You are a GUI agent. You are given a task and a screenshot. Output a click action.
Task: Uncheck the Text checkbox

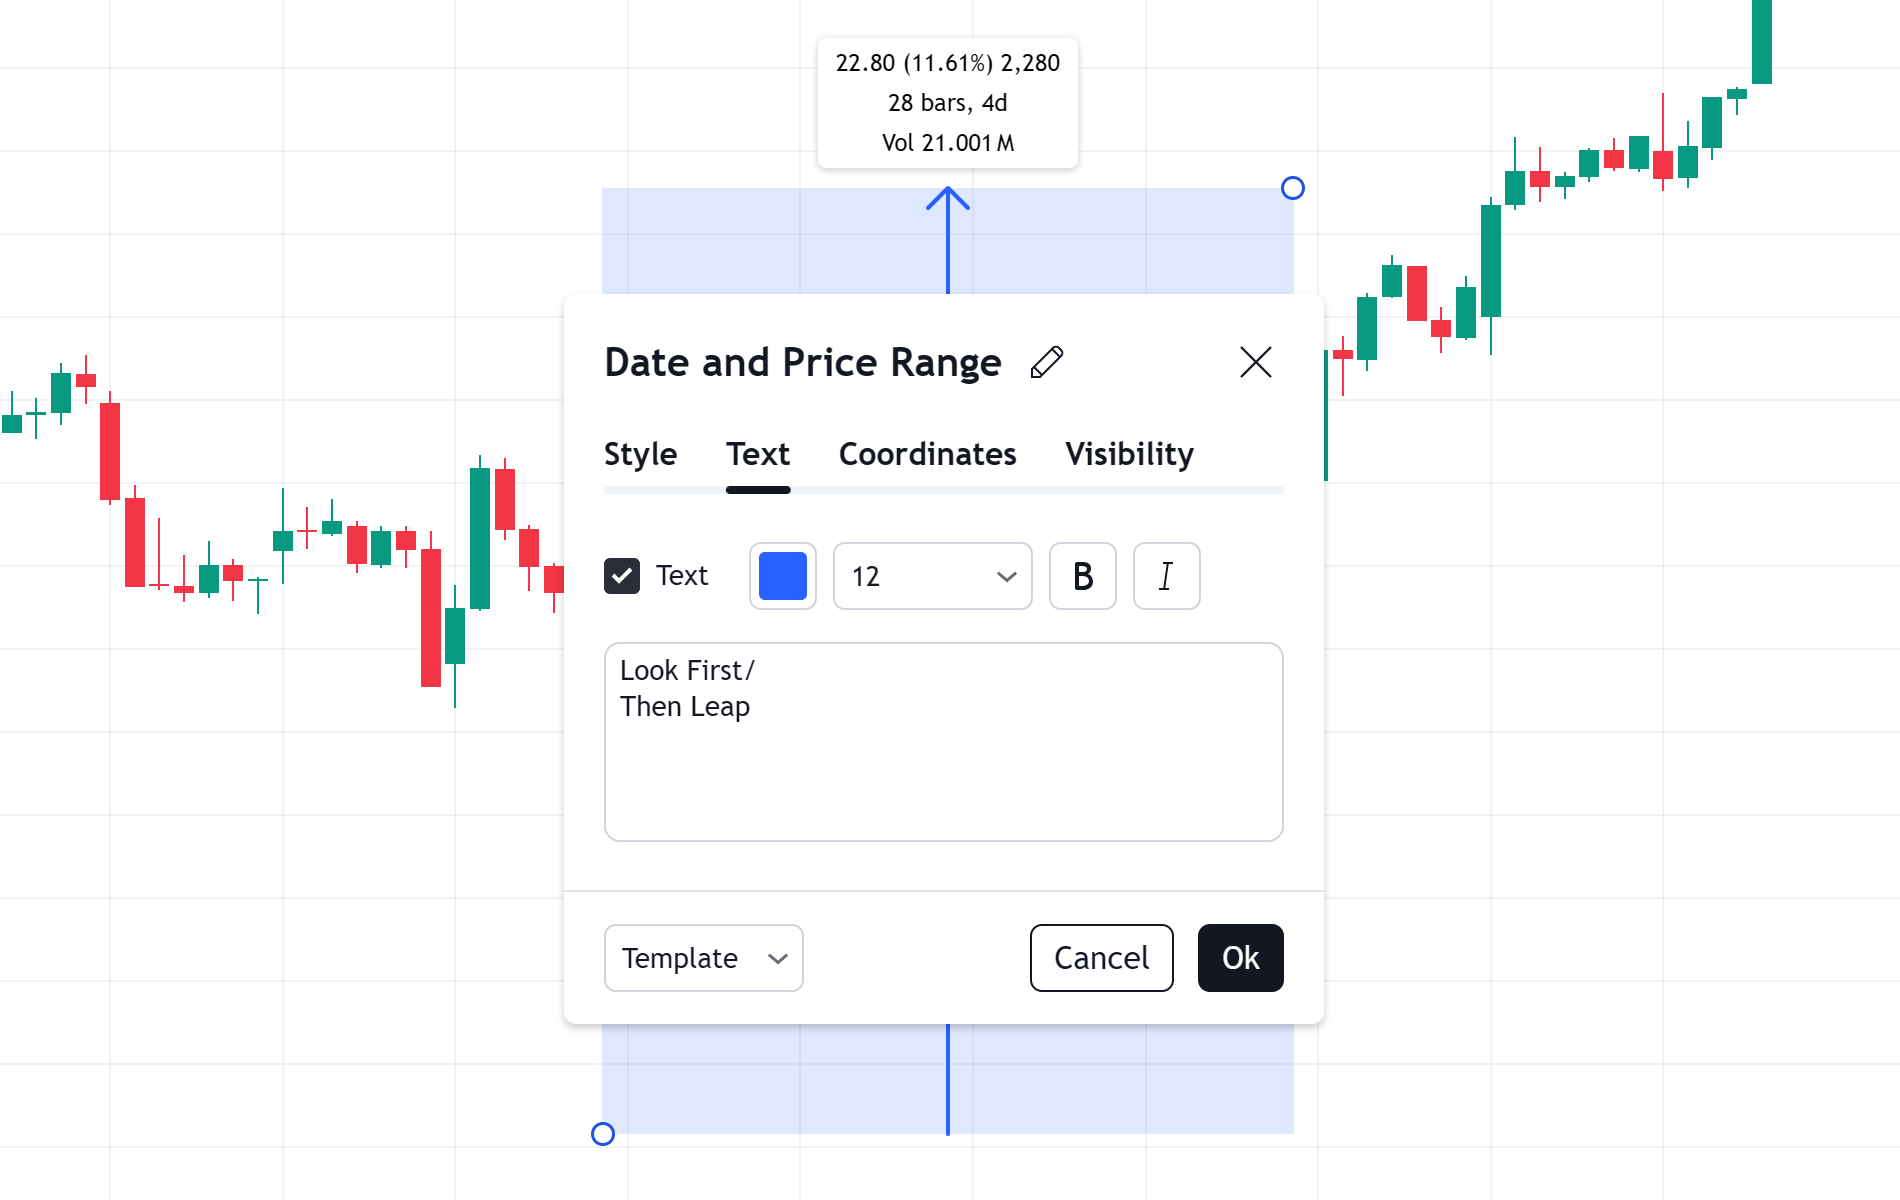click(x=622, y=576)
